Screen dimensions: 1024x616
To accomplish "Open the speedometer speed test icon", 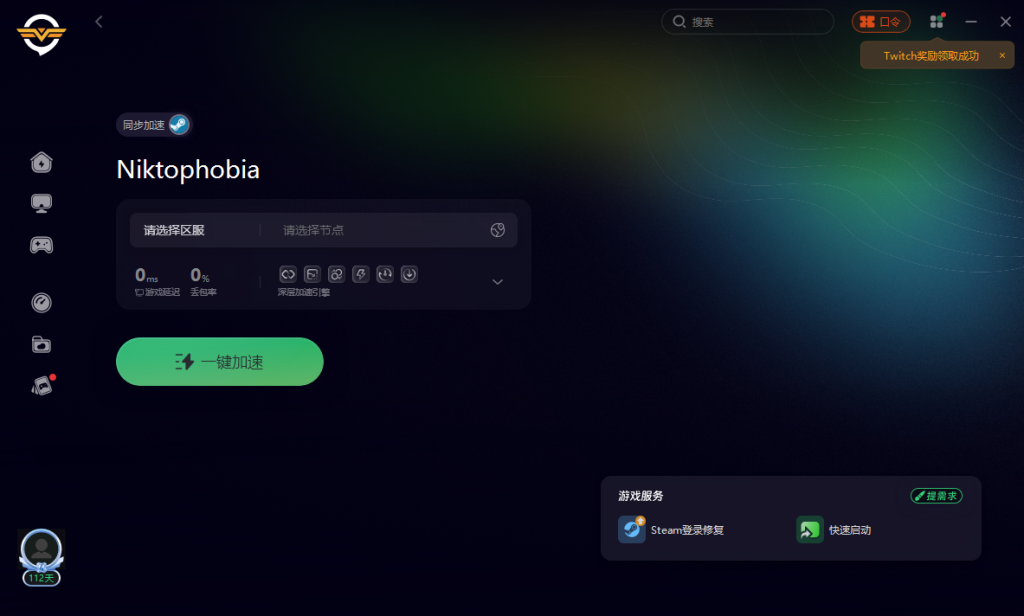I will [x=41, y=302].
